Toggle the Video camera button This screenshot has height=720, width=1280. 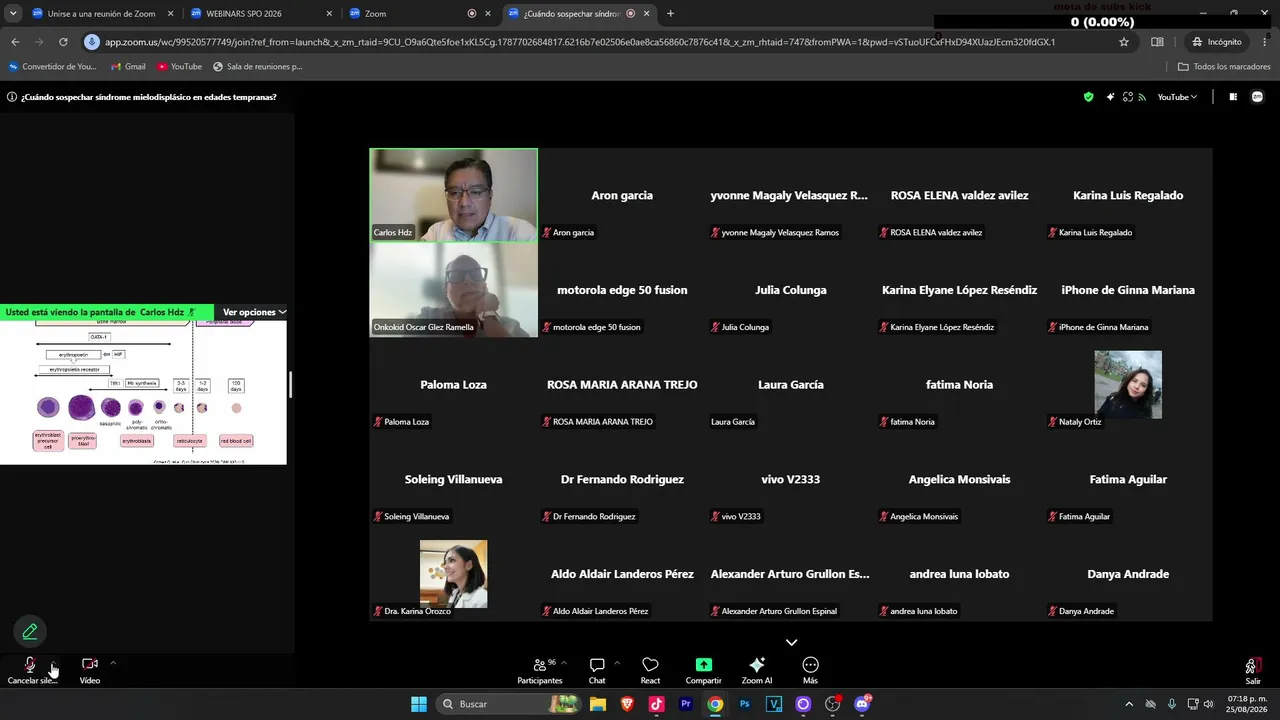tap(90, 670)
